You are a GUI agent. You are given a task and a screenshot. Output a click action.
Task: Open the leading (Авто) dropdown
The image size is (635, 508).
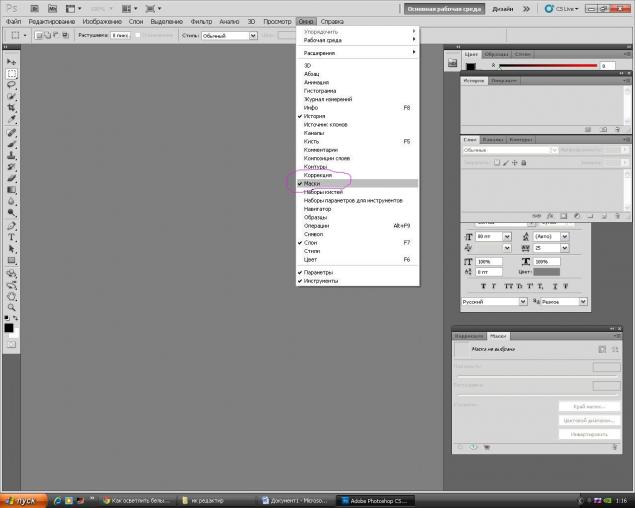click(x=565, y=236)
